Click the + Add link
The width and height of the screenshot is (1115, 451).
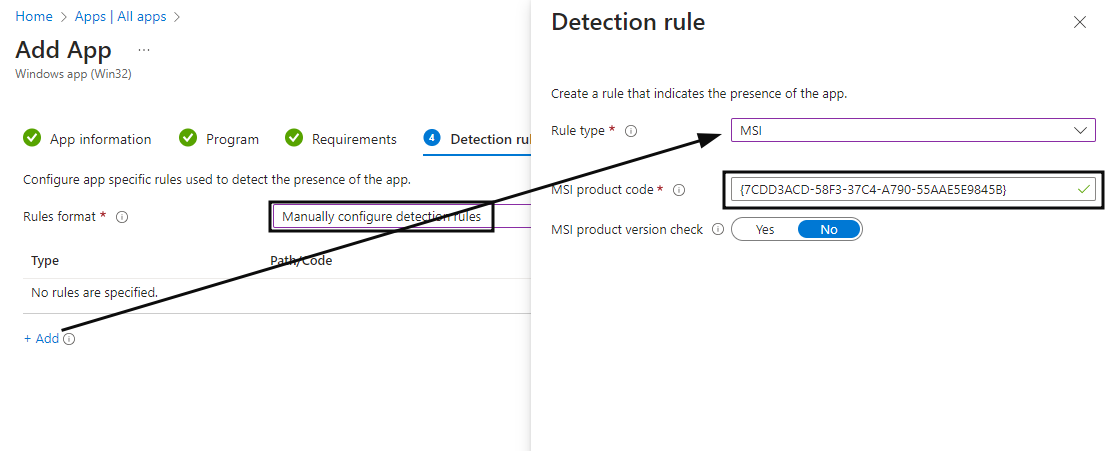41,339
